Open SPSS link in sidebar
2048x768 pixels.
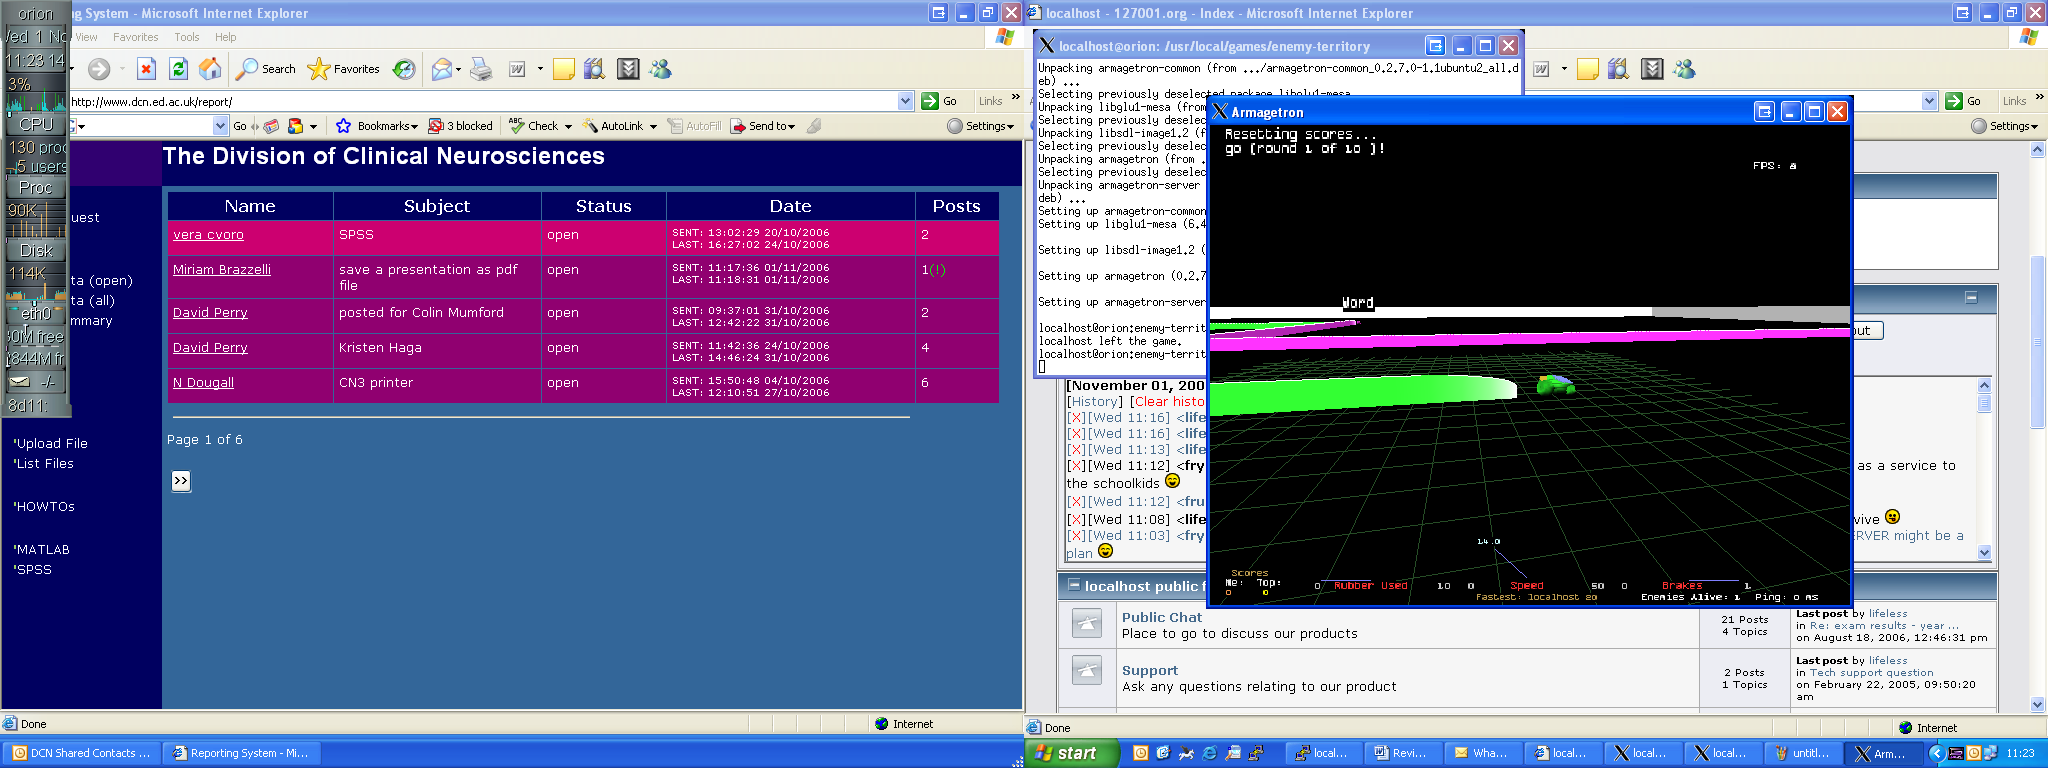[x=34, y=570]
